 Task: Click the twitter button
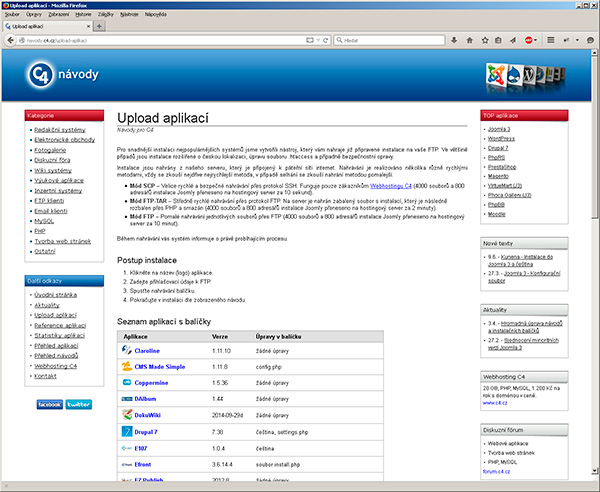(79, 404)
